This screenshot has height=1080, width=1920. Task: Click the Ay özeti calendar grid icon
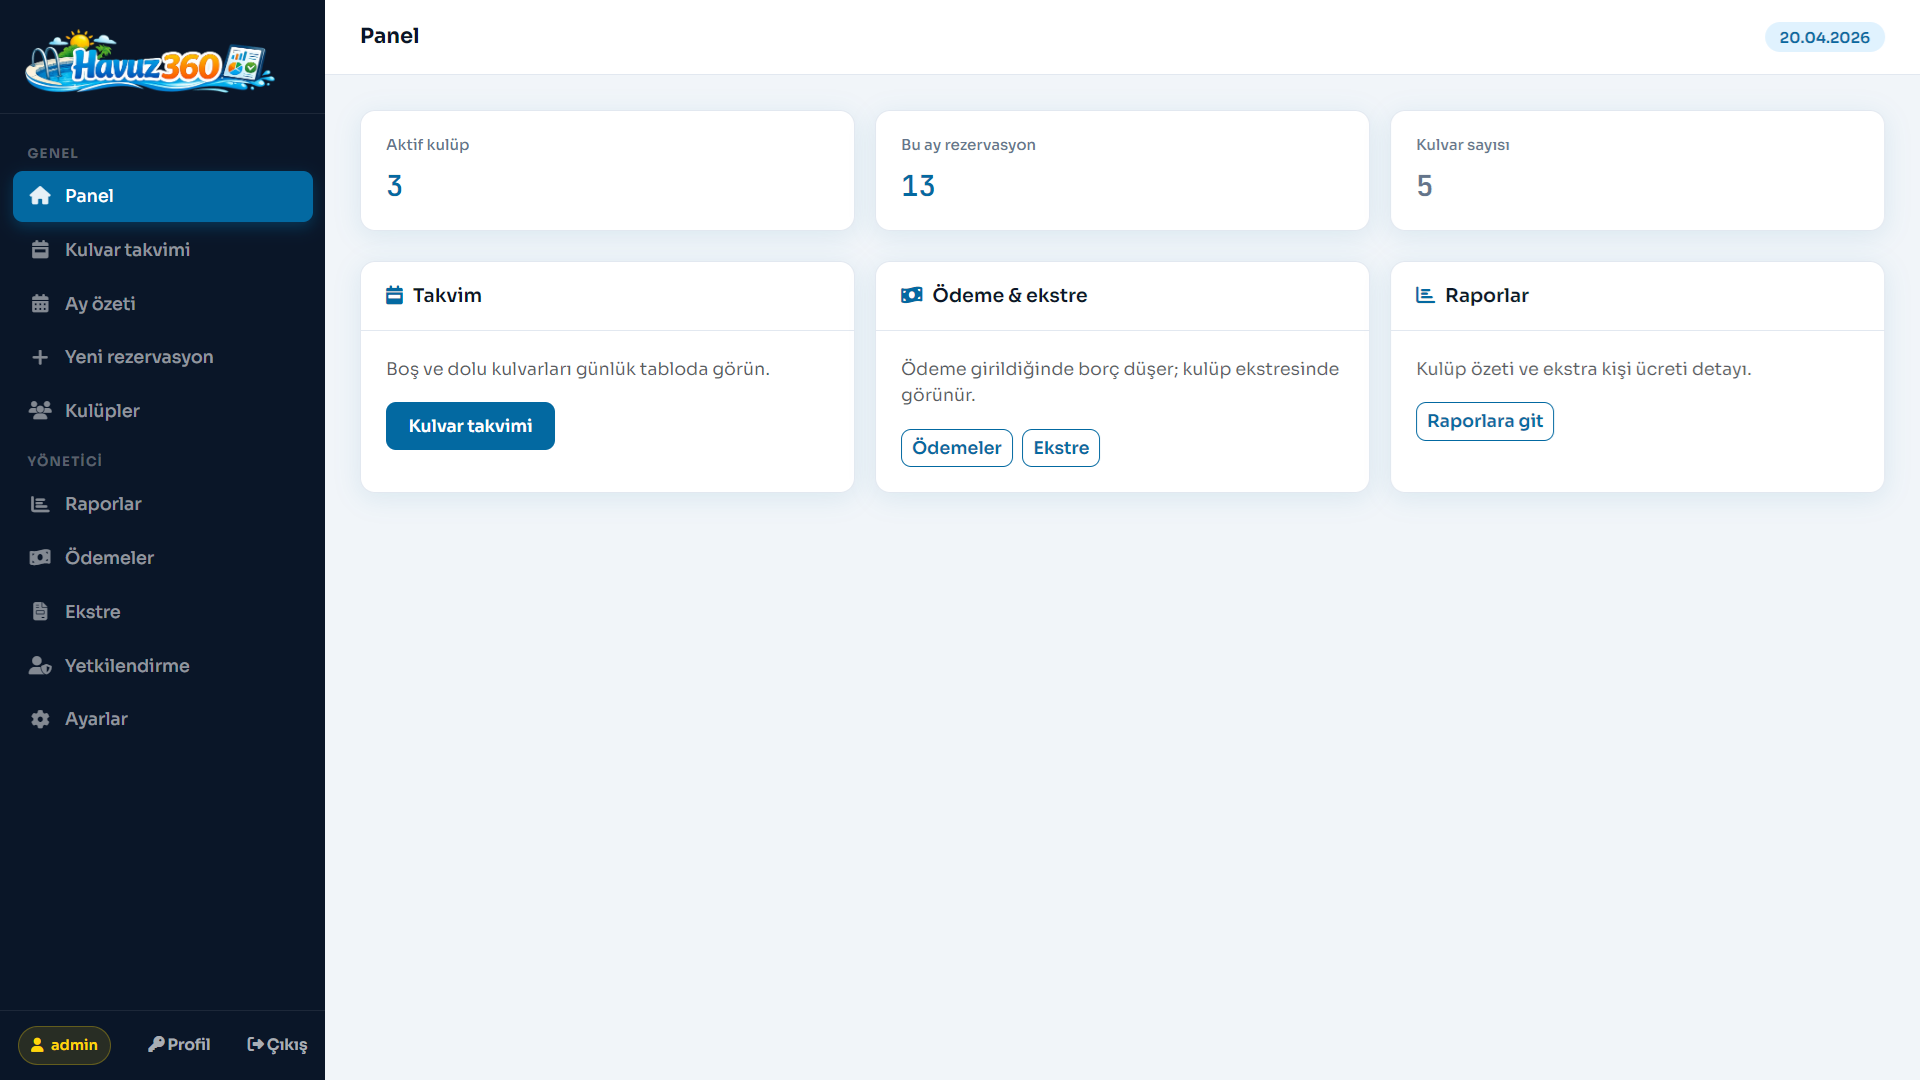[x=40, y=304]
